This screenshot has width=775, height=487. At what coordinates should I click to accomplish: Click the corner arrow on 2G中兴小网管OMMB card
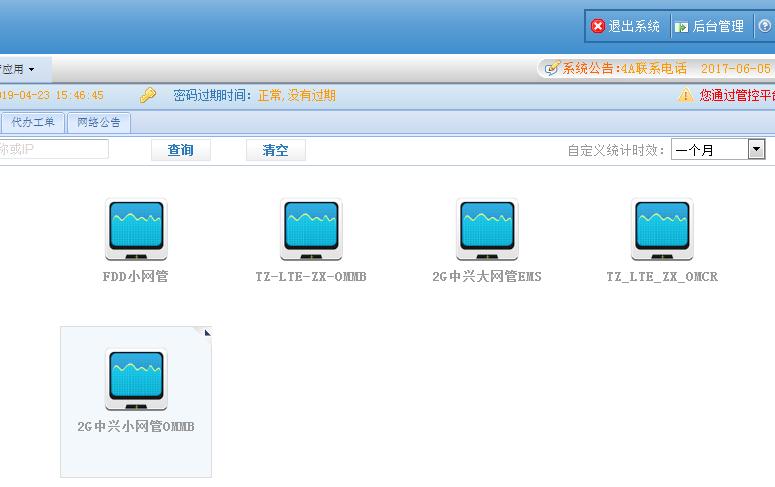click(207, 332)
